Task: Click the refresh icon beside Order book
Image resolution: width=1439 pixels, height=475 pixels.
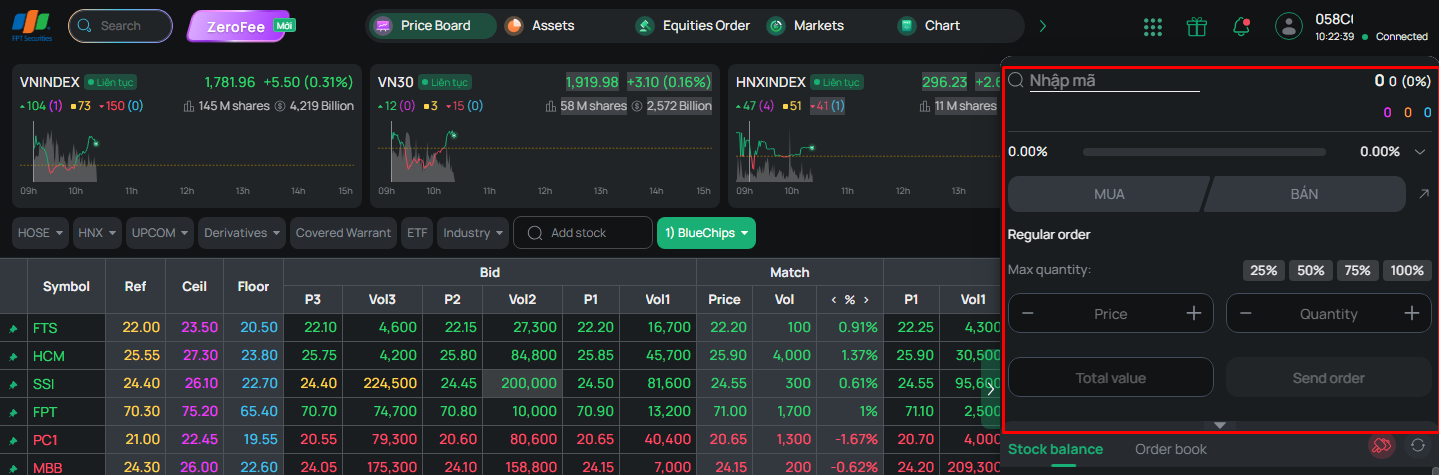Action: pos(1417,446)
